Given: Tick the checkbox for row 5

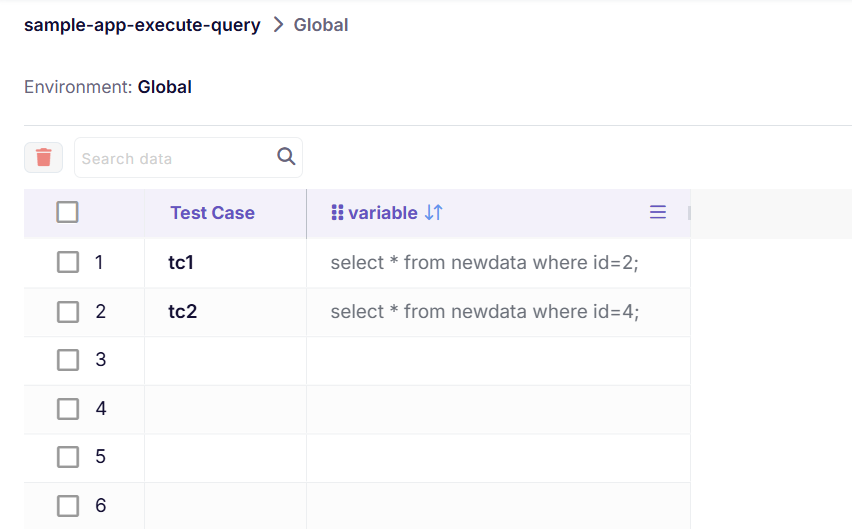Looking at the screenshot, I should (x=68, y=457).
